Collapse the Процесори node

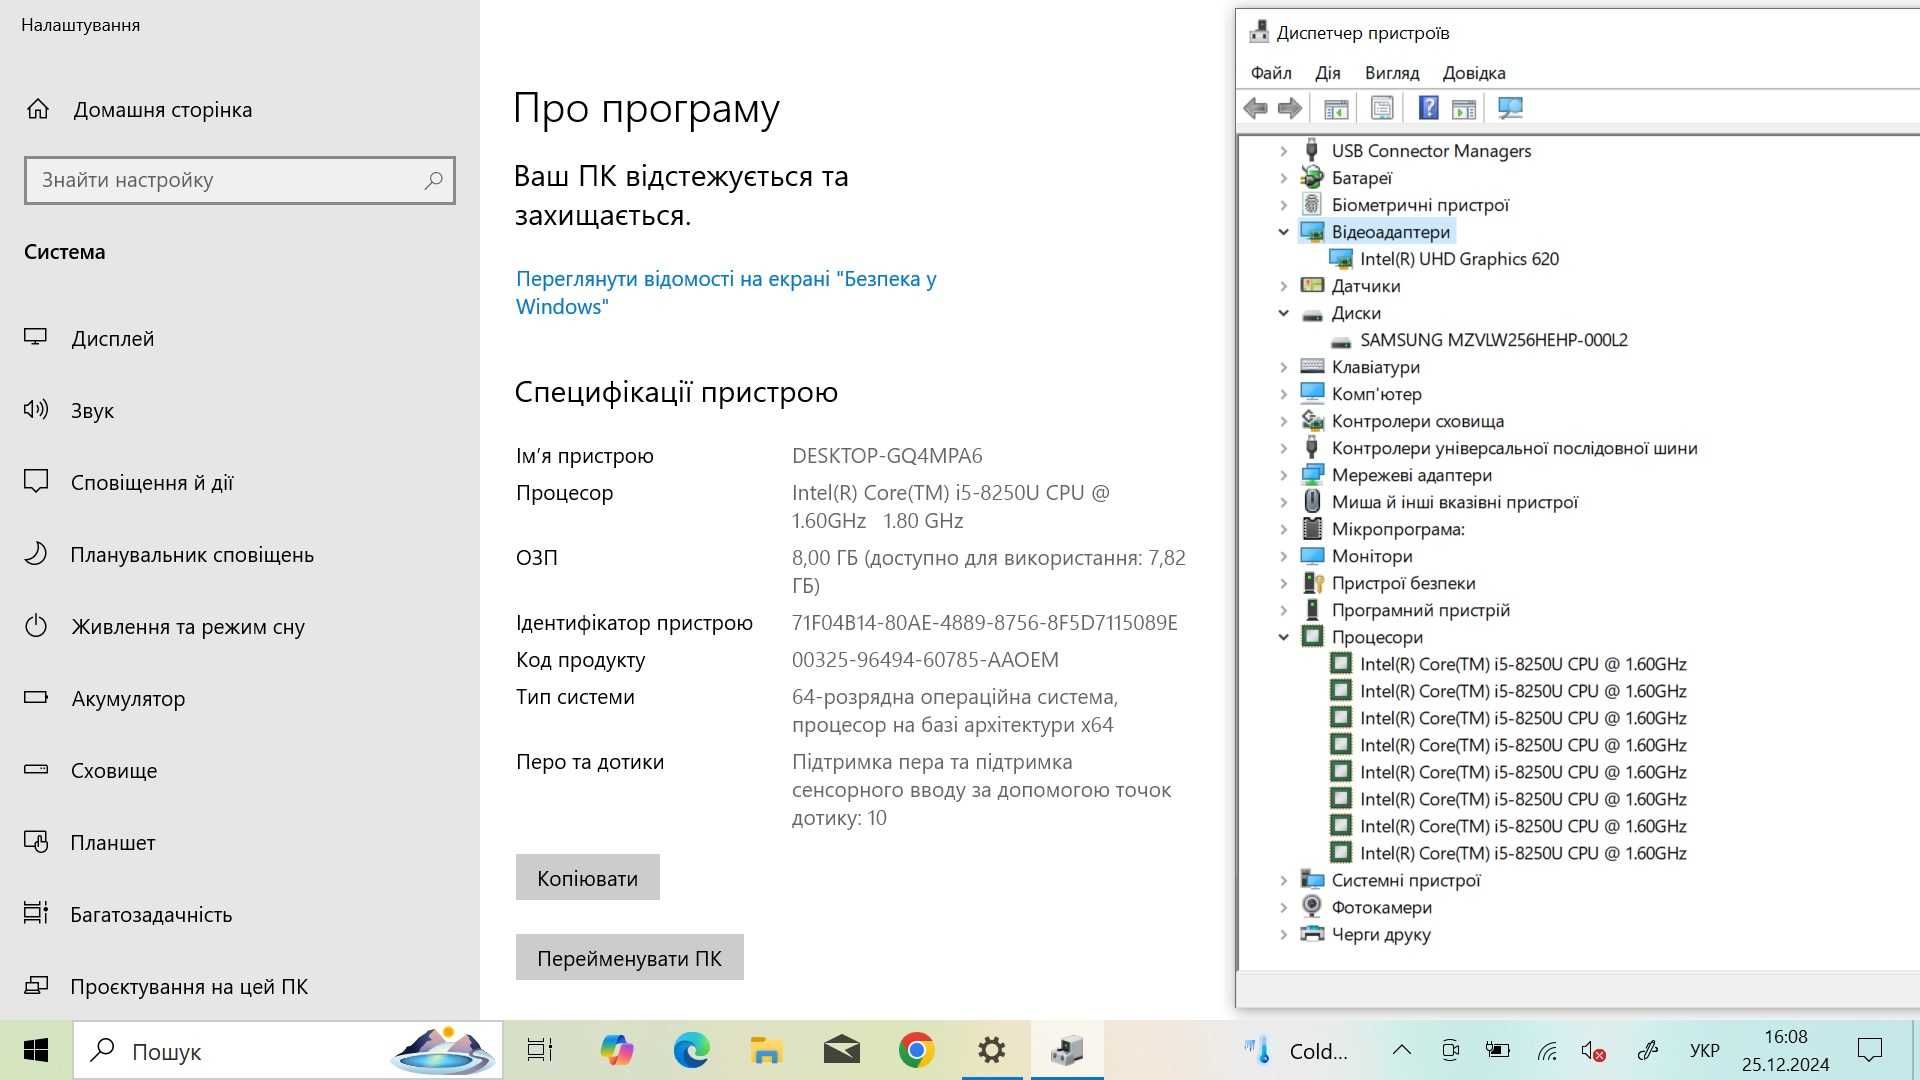click(1284, 637)
